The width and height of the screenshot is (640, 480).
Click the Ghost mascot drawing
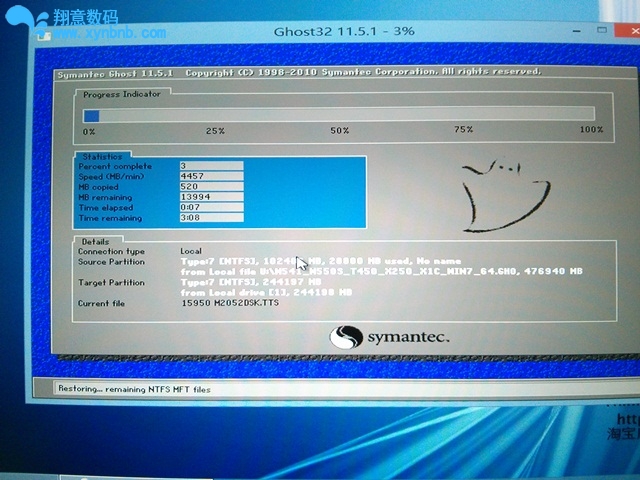[506, 196]
